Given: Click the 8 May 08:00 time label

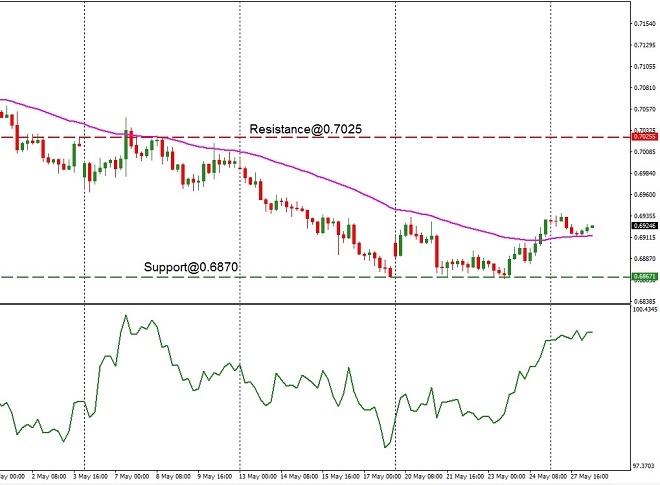Looking at the screenshot, I should pos(173,477).
